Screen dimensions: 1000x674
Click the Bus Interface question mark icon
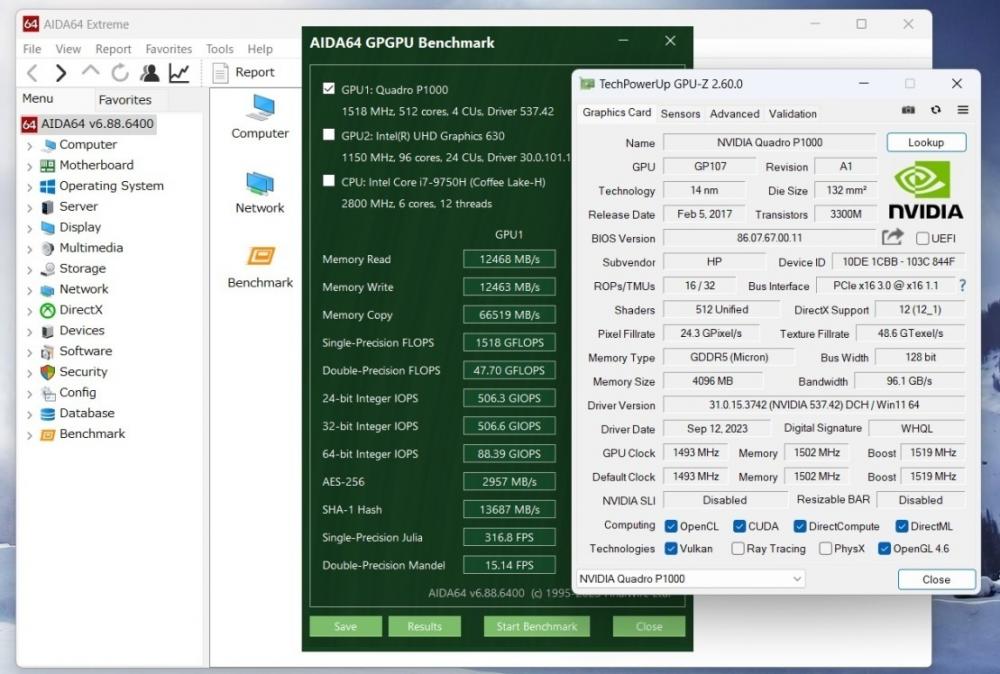962,286
